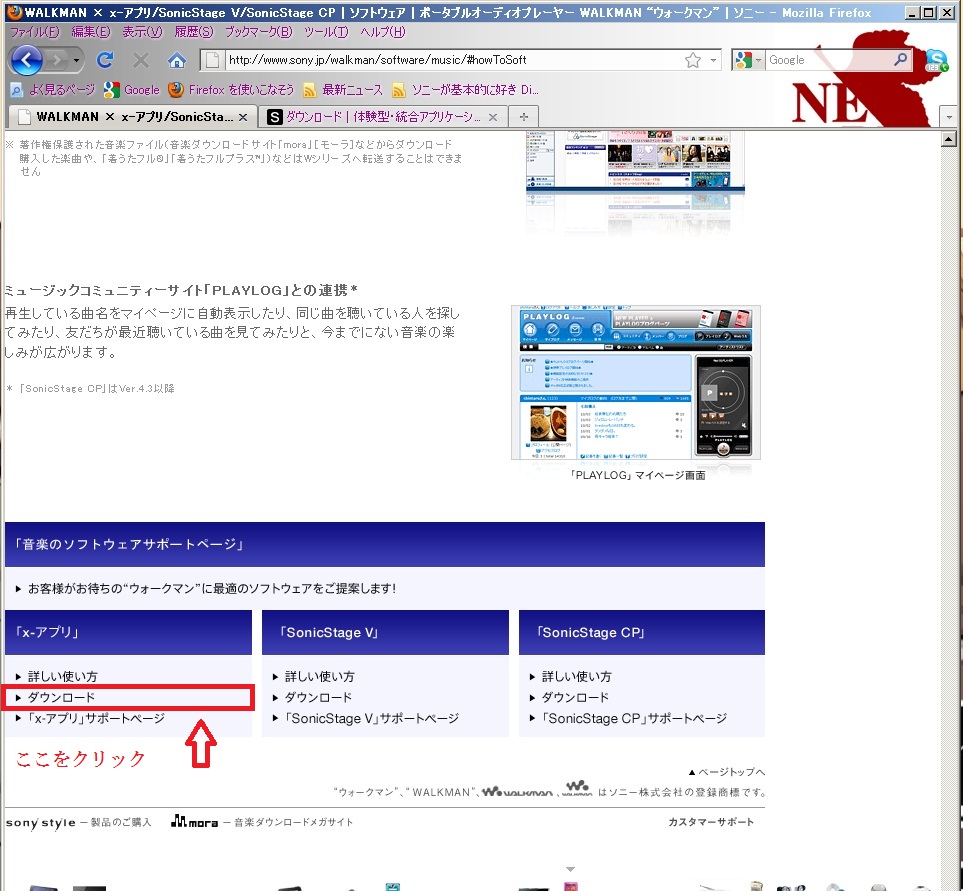Open a new tab with the plus button
This screenshot has width=963, height=891.
tap(523, 117)
